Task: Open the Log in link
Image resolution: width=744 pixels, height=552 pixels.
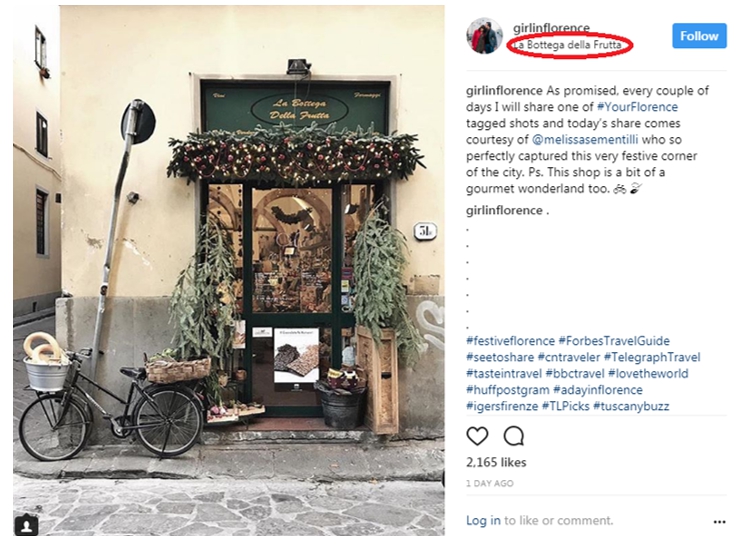Action: [x=483, y=521]
